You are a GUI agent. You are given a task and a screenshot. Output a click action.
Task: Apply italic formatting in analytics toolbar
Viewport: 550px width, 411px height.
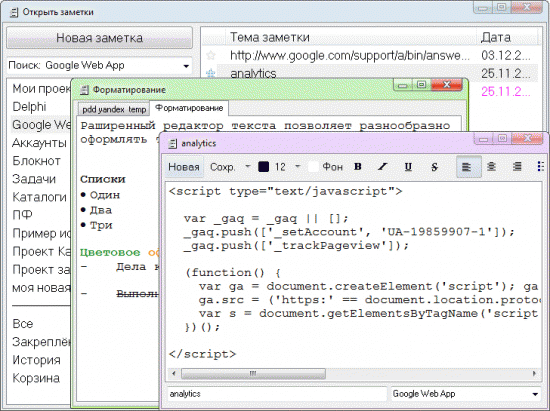click(382, 167)
